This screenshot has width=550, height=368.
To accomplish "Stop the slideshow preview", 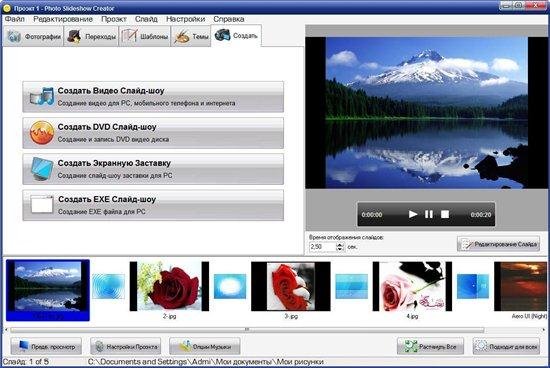I will point(445,214).
